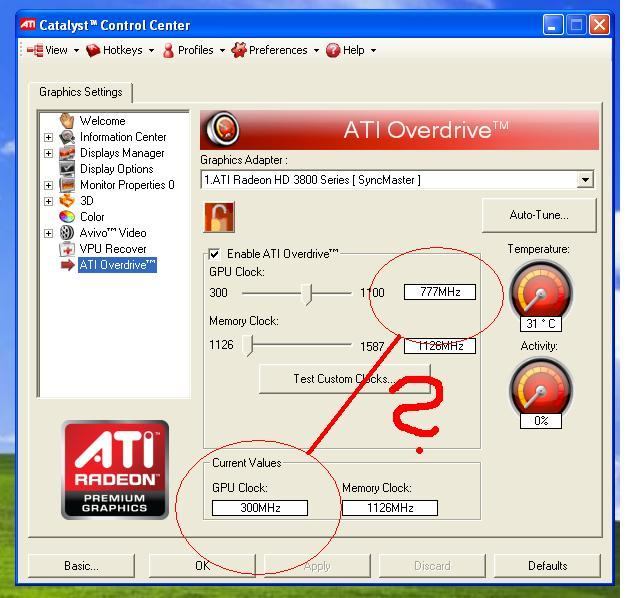Expand the Displays Manager tree node
The image size is (640, 598).
(48, 153)
